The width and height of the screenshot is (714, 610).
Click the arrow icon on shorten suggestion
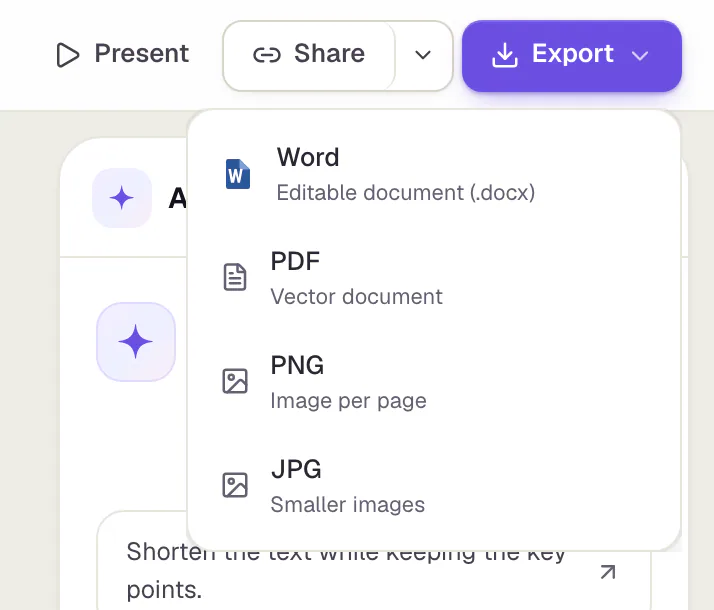pyautogui.click(x=608, y=572)
